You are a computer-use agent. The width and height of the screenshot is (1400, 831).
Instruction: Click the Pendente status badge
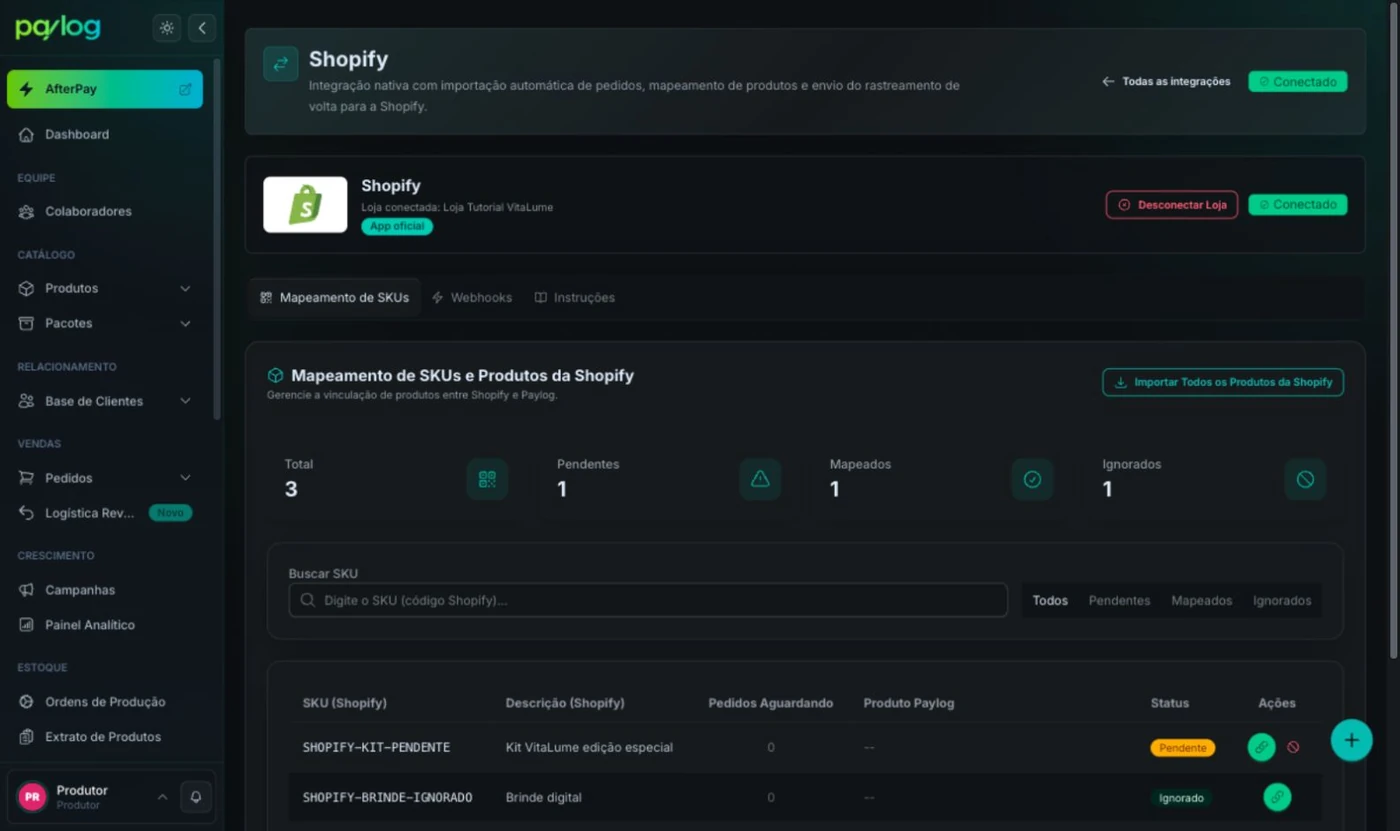point(1182,748)
